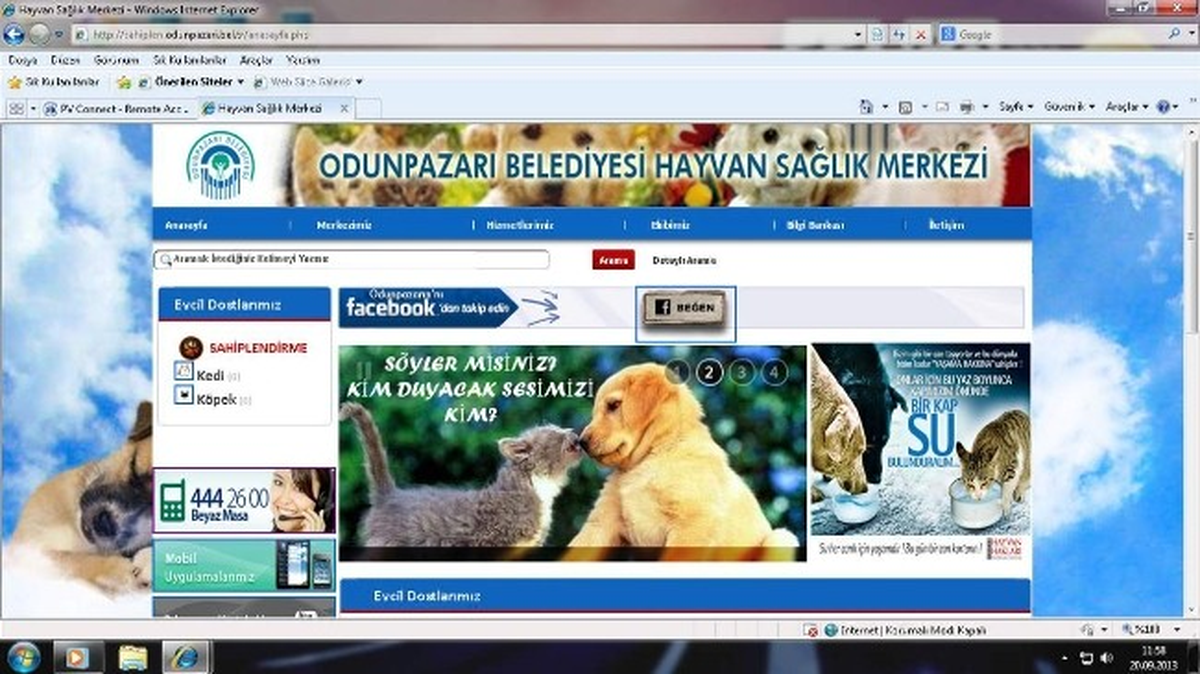Close the Hayvan Sağlık Merkezi tab
Screen dimensions: 1200x674
pyautogui.click(x=343, y=108)
